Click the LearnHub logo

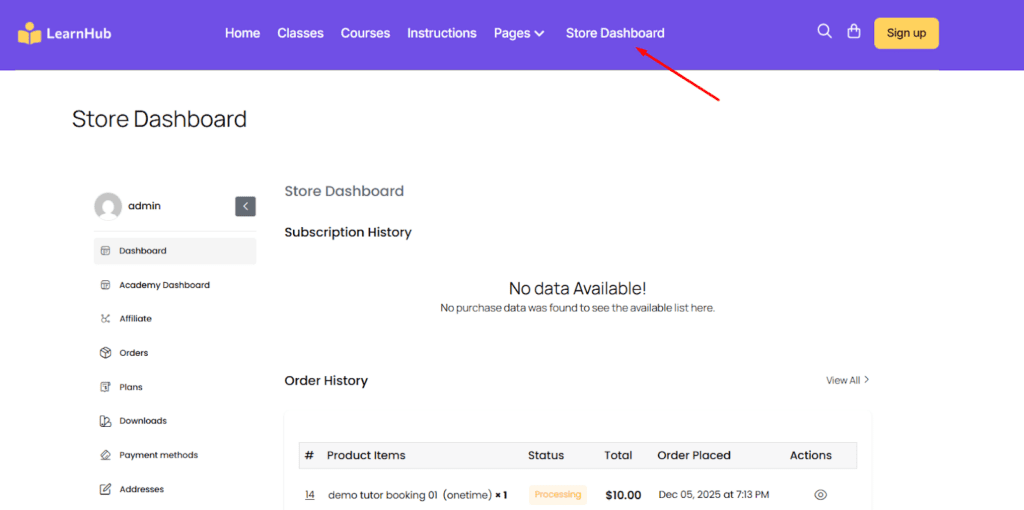pyautogui.click(x=64, y=33)
